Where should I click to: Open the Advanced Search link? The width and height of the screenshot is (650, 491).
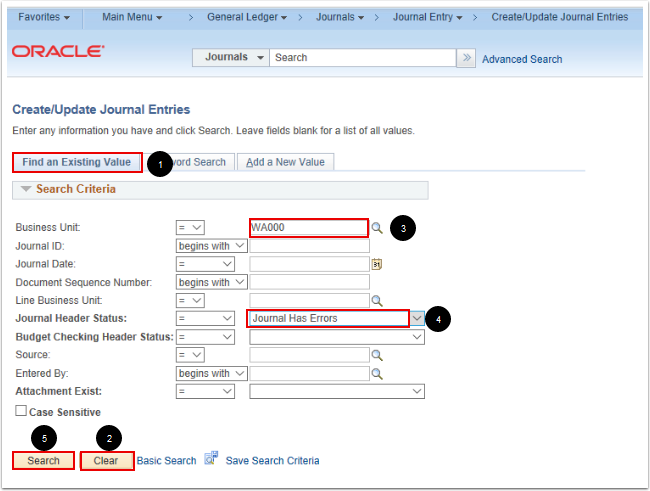coord(522,59)
